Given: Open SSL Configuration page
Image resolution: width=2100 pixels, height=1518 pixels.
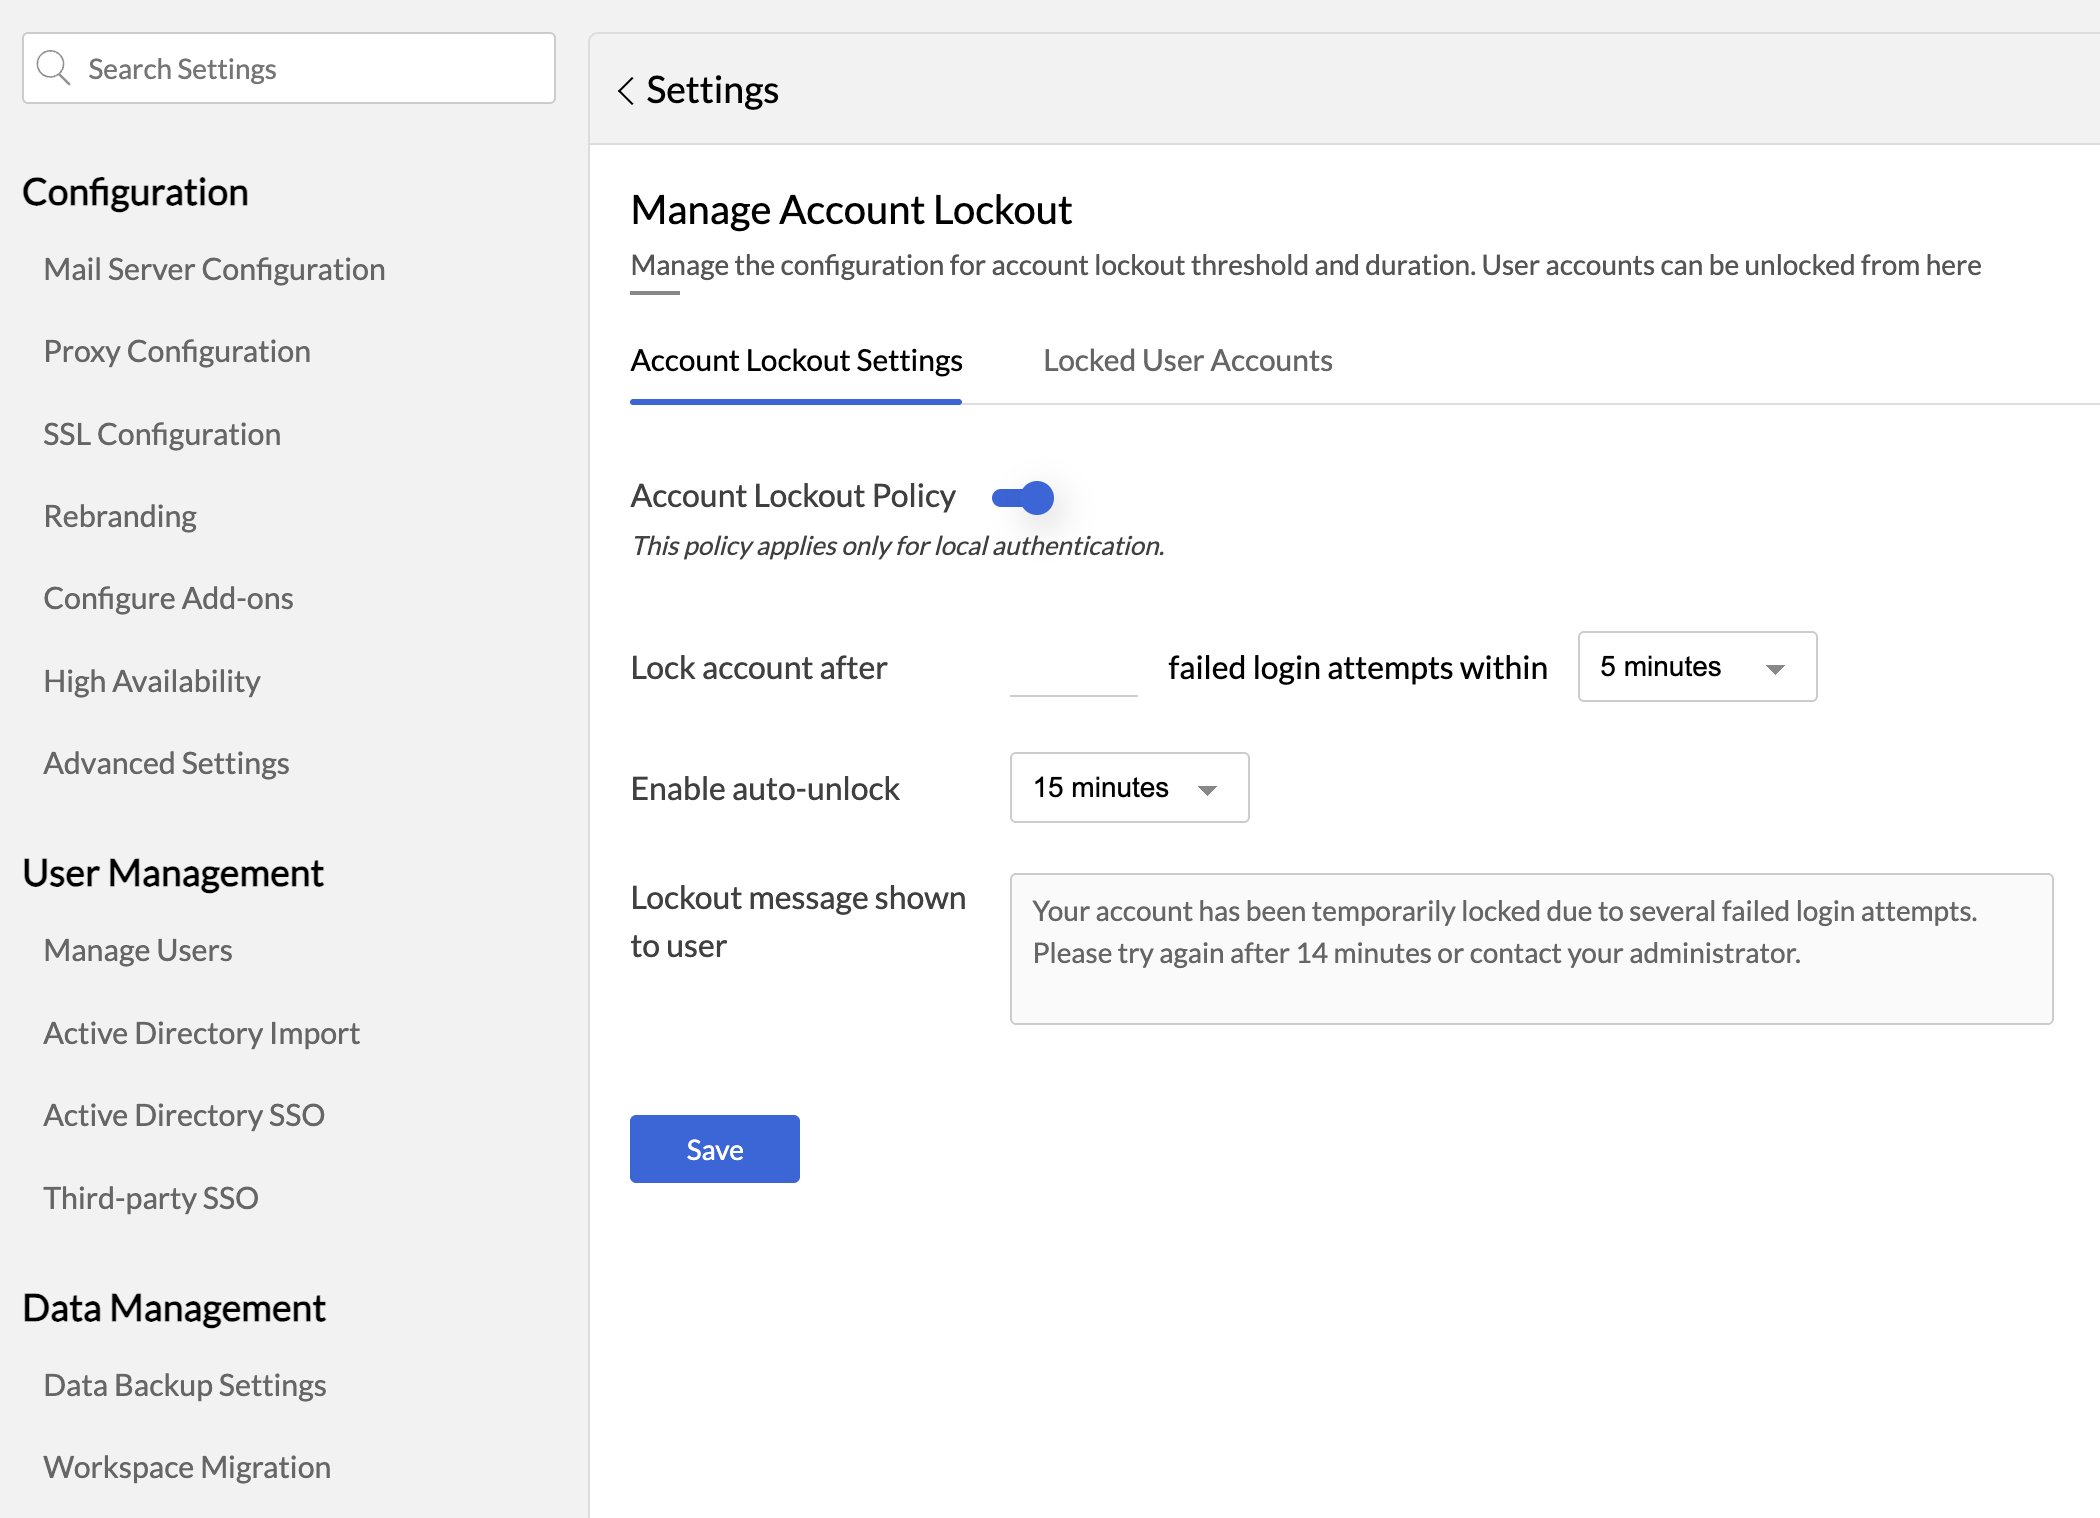Looking at the screenshot, I should (162, 434).
